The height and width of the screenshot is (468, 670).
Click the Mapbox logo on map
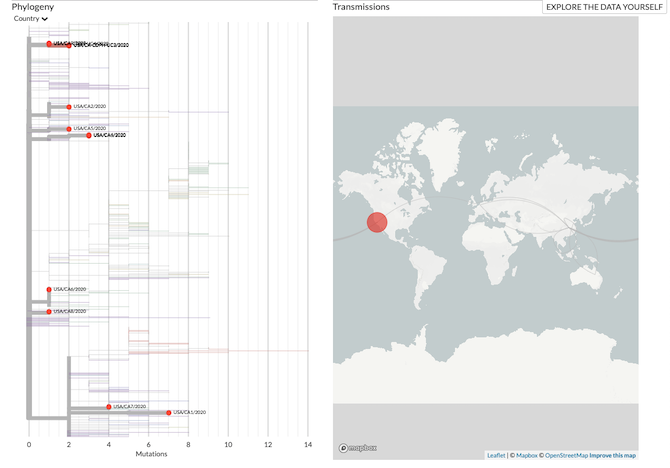(357, 448)
